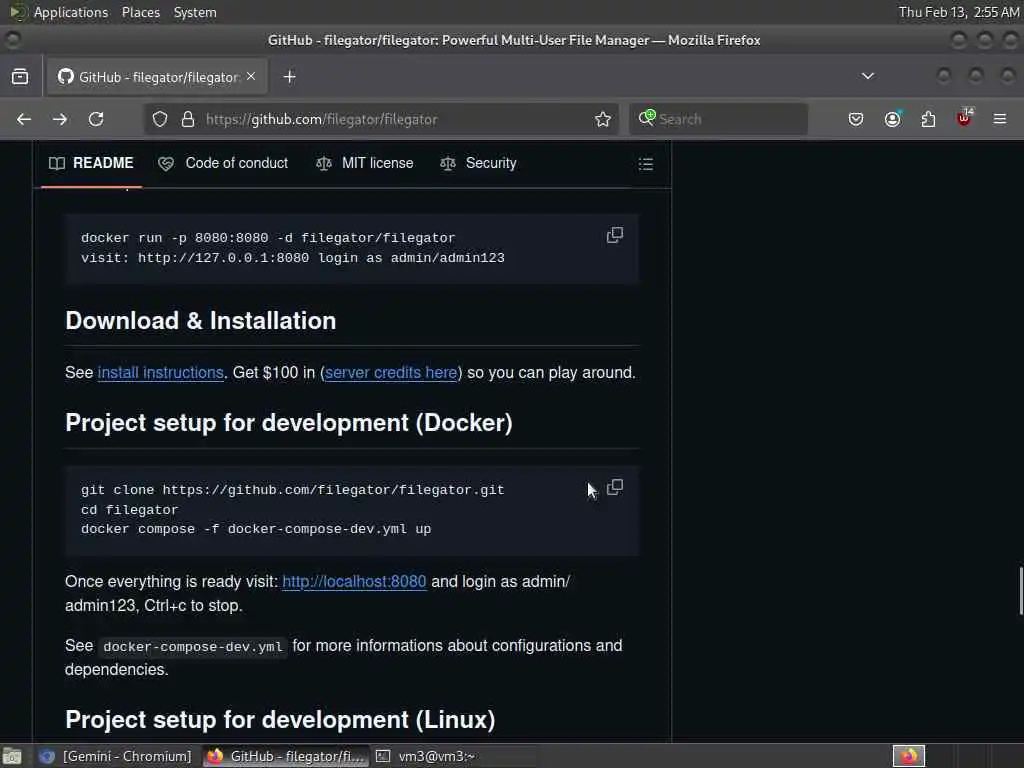1024x768 pixels.
Task: Click the Download & Installation heading
Action: coord(200,321)
